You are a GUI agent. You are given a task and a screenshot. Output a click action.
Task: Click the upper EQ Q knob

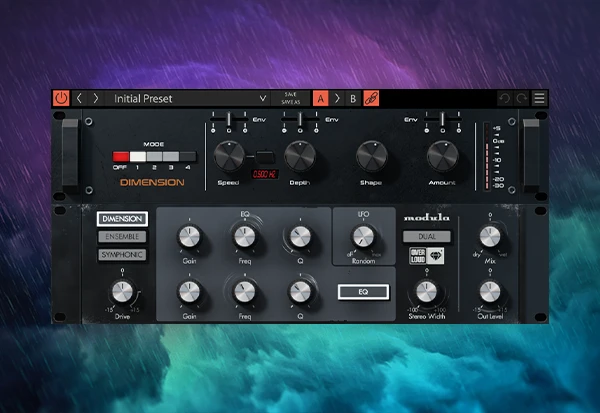pyautogui.click(x=300, y=236)
